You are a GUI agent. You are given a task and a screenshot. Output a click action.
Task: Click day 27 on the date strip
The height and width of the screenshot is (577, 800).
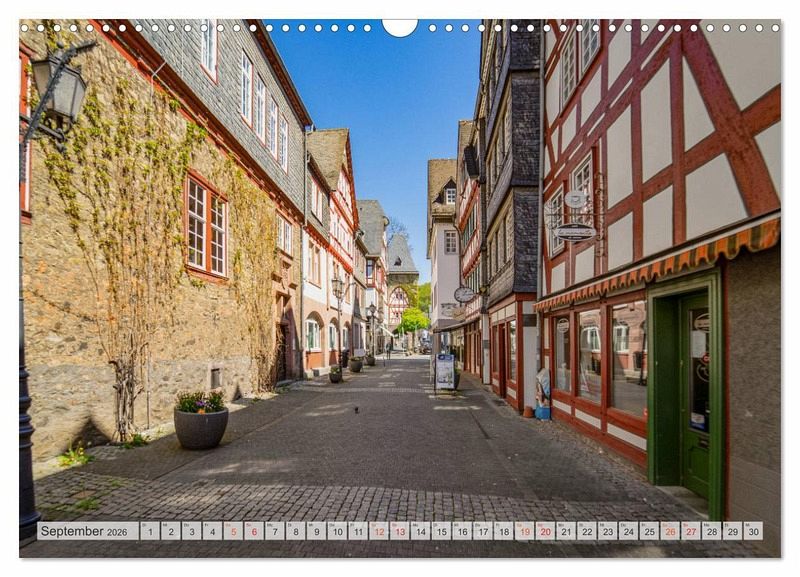tap(690, 531)
